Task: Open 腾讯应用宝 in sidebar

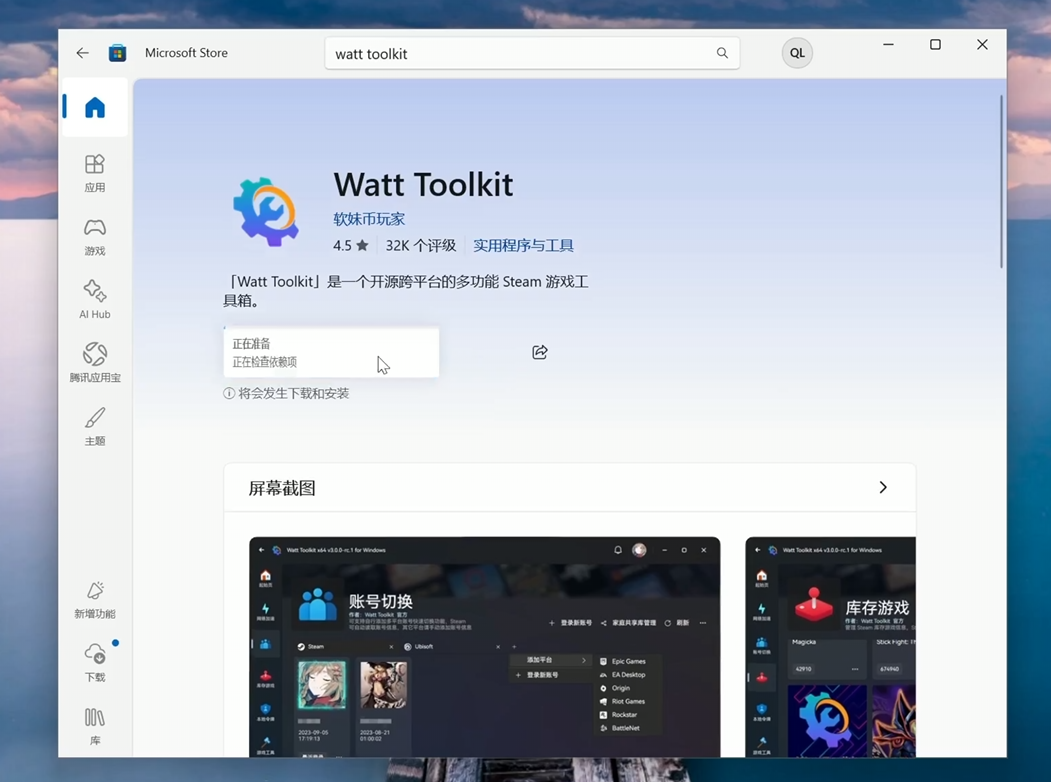Action: [x=95, y=362]
